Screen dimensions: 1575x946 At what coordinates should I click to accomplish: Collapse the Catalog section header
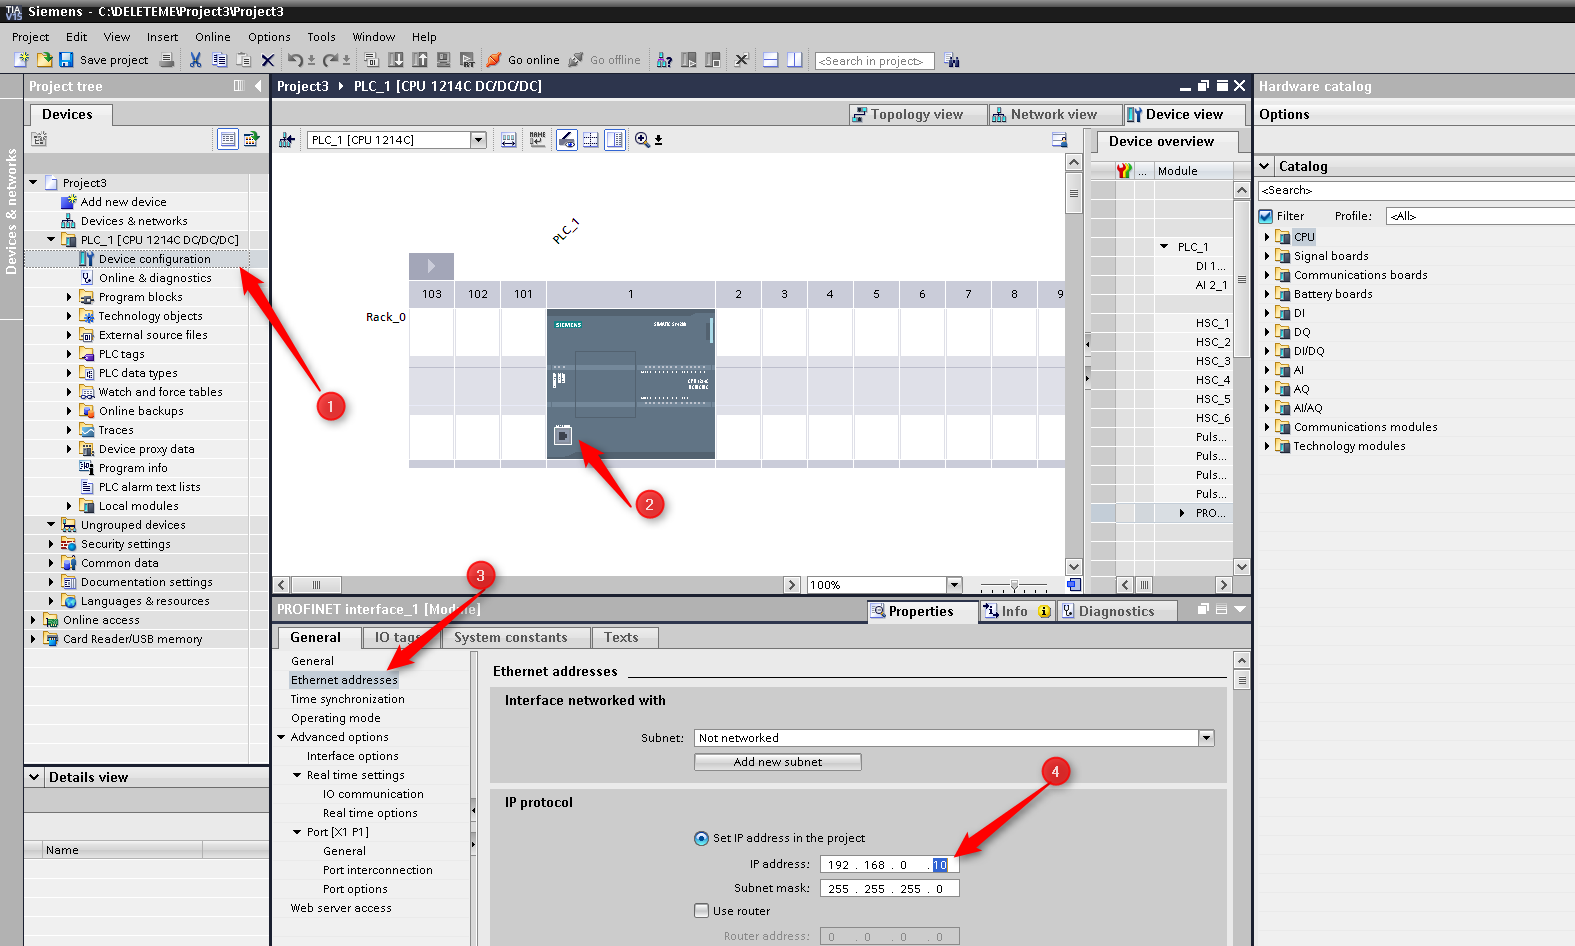point(1265,166)
